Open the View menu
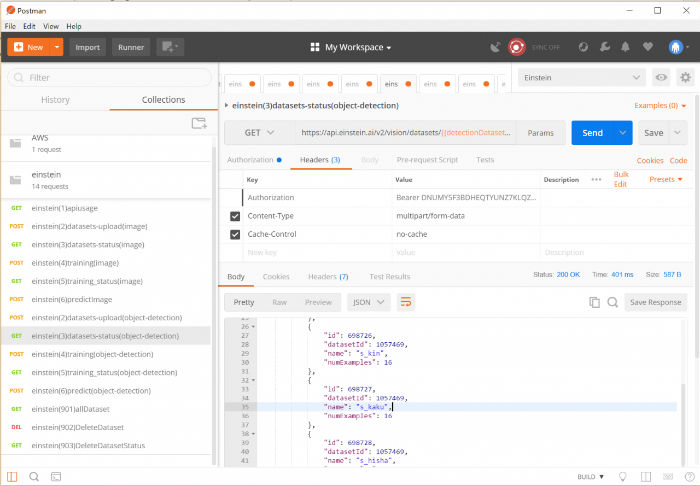Viewport: 700px width, 486px height. 51,26
